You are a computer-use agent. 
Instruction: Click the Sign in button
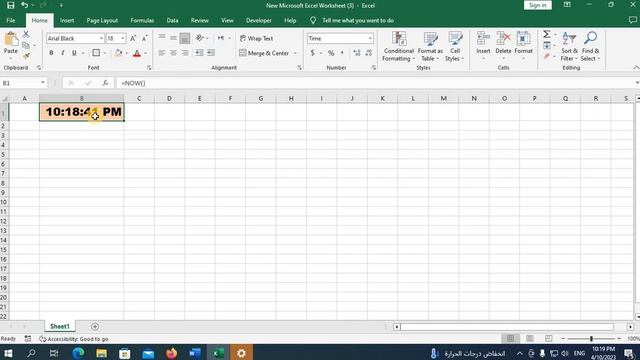[538, 5]
